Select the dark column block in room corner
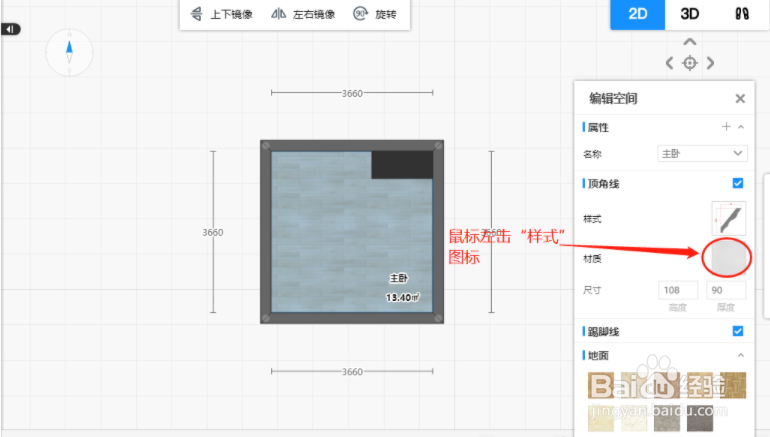 [402, 165]
